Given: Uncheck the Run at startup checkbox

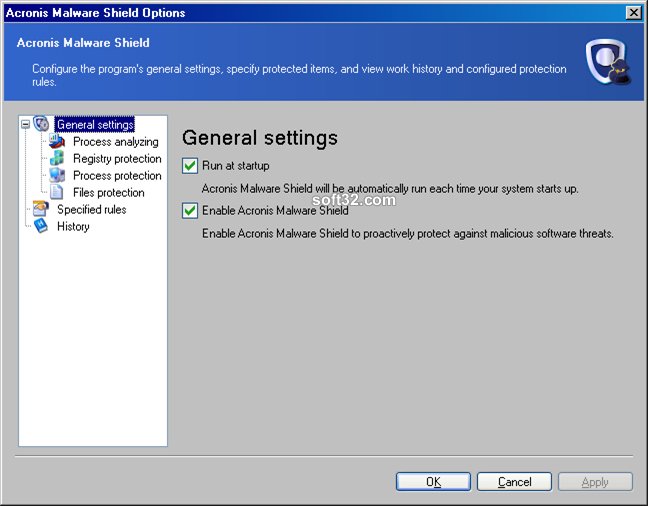Looking at the screenshot, I should (190, 166).
